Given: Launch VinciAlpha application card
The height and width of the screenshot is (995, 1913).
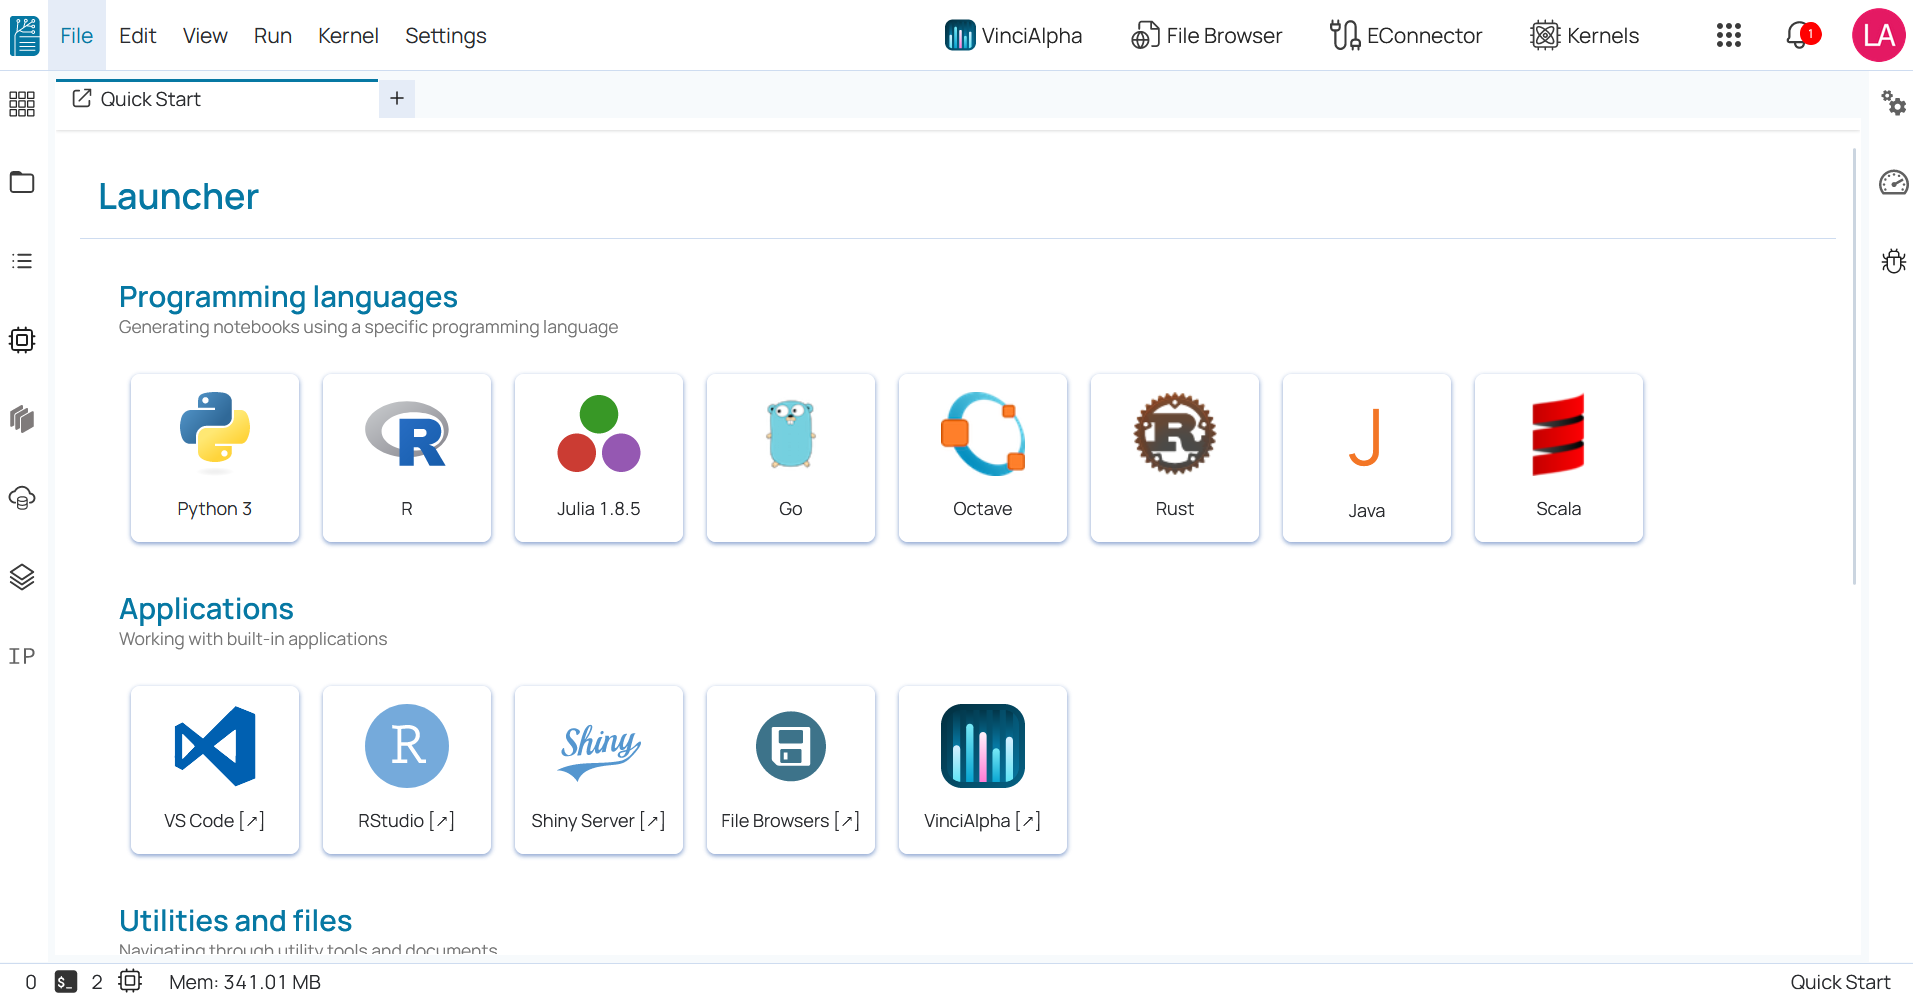Looking at the screenshot, I should pyautogui.click(x=983, y=770).
